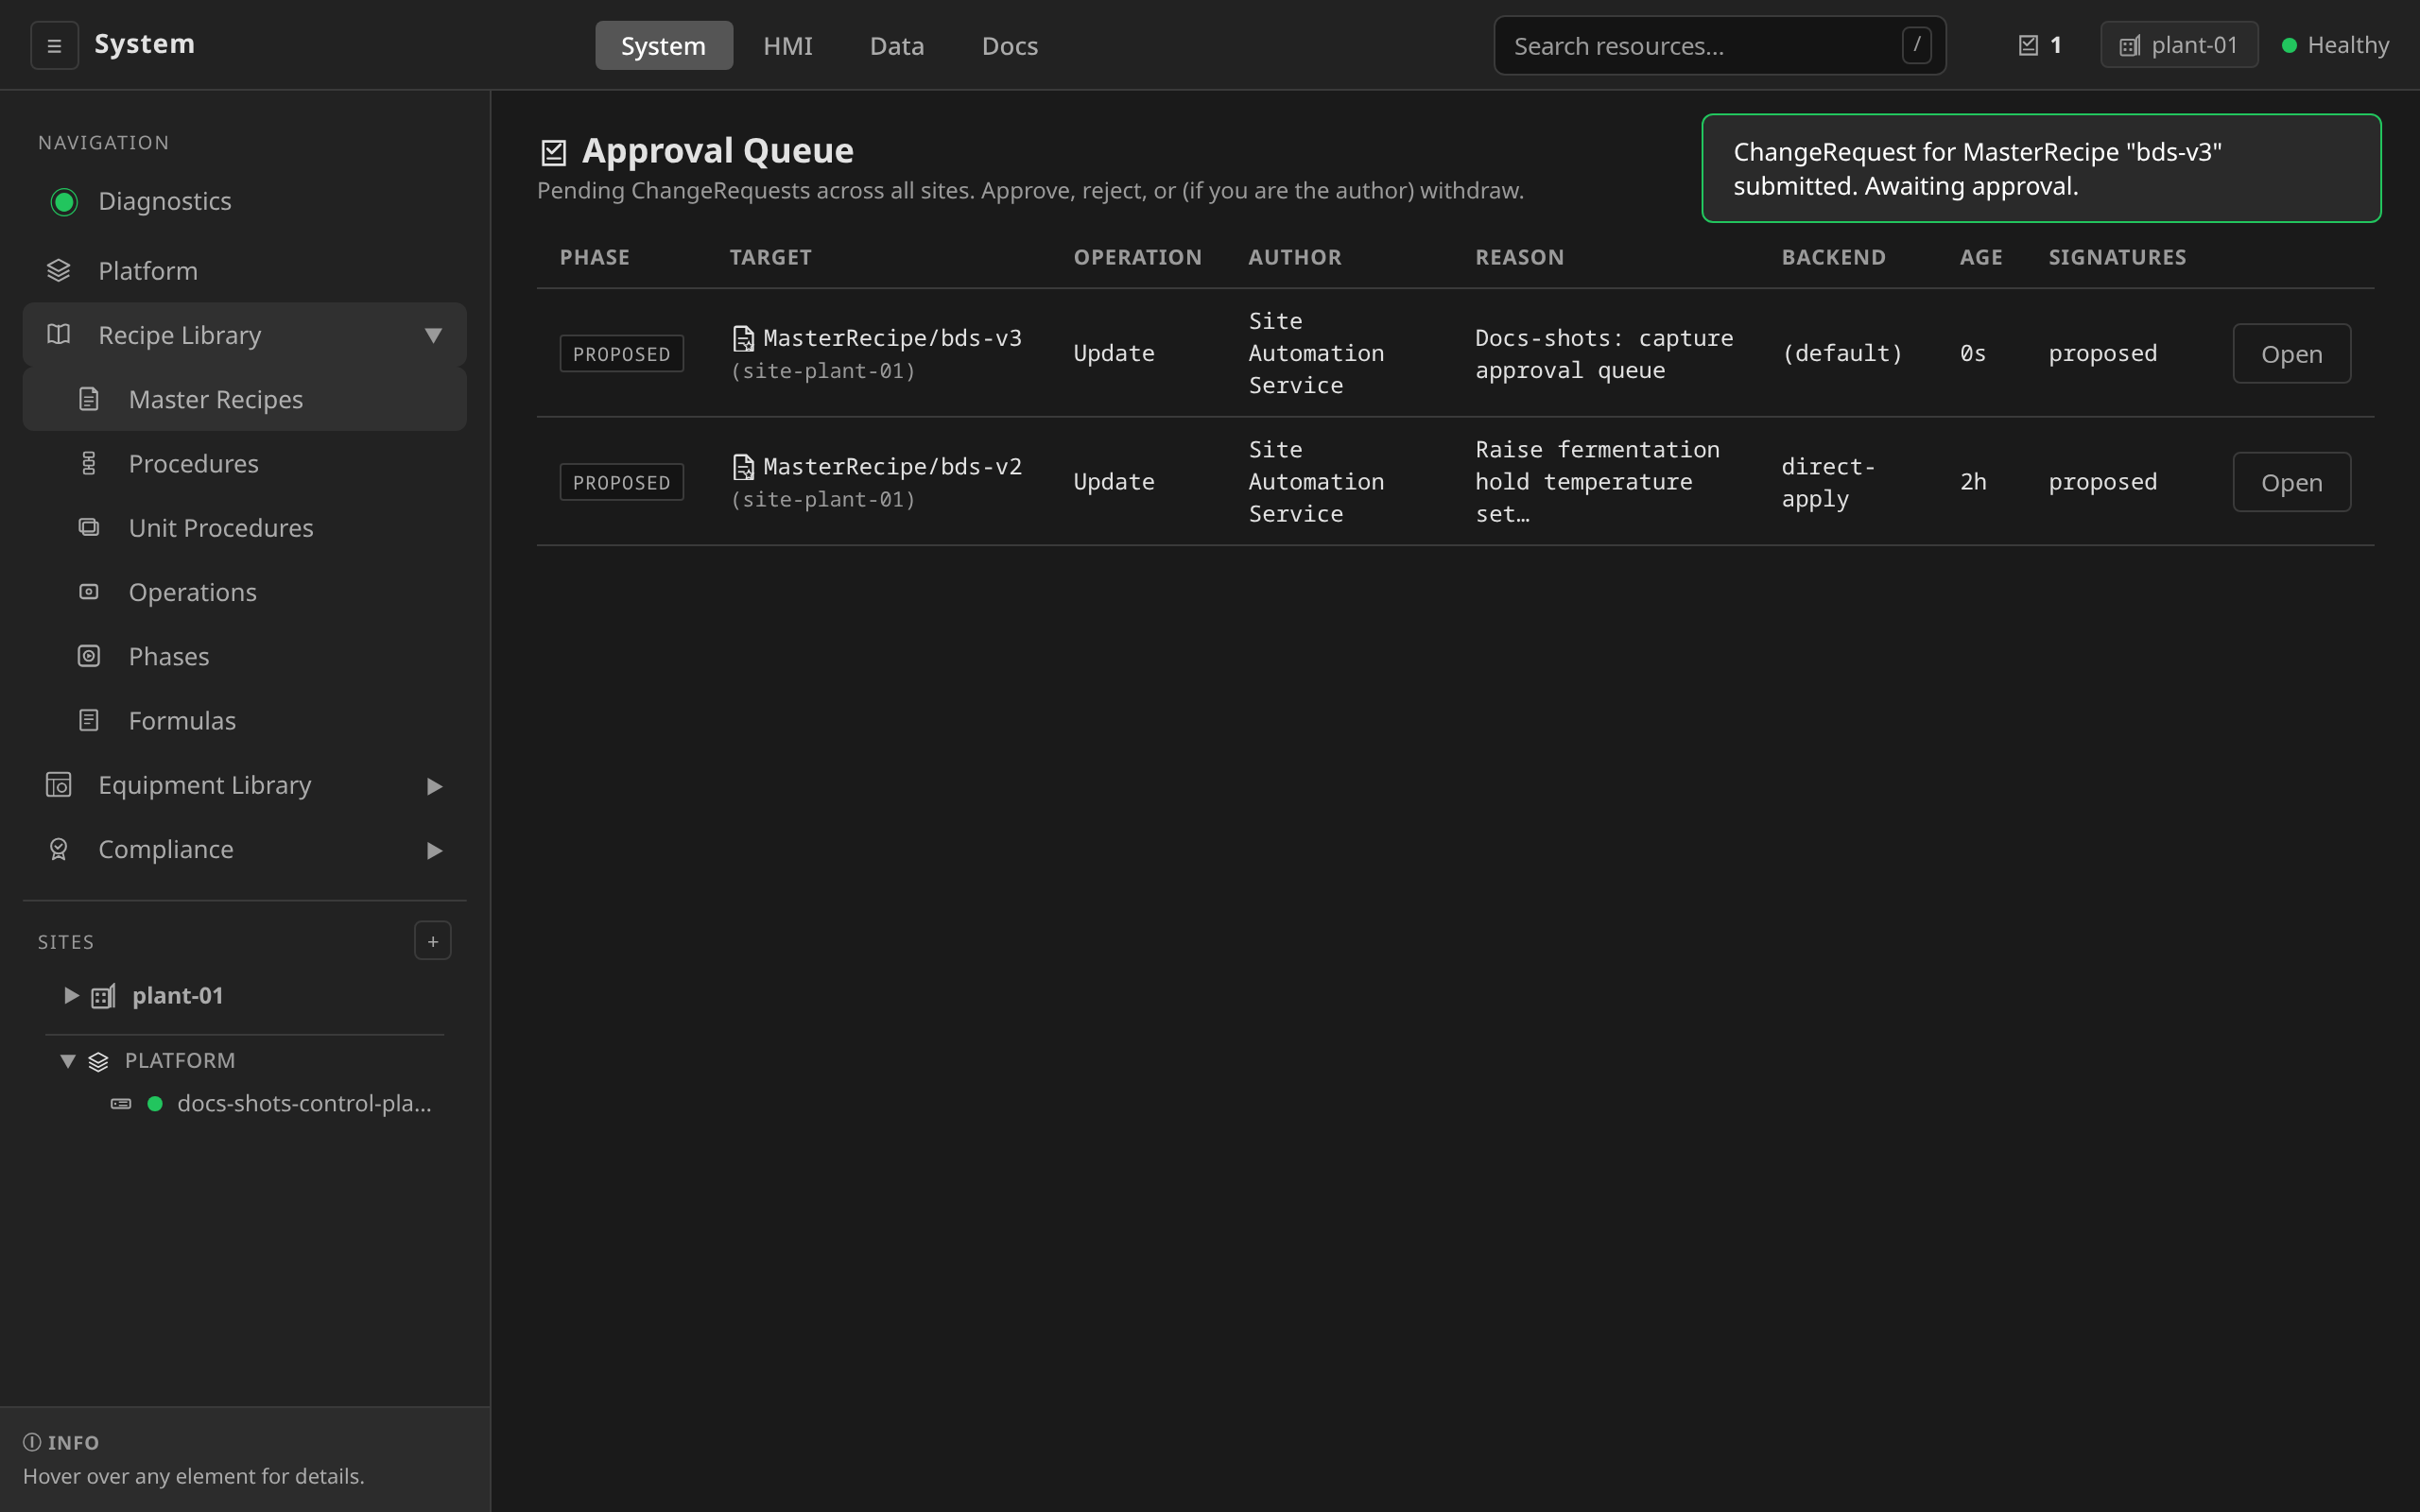Click the docs-shots-control-plane server icon
This screenshot has width=2420, height=1512.
coord(121,1104)
